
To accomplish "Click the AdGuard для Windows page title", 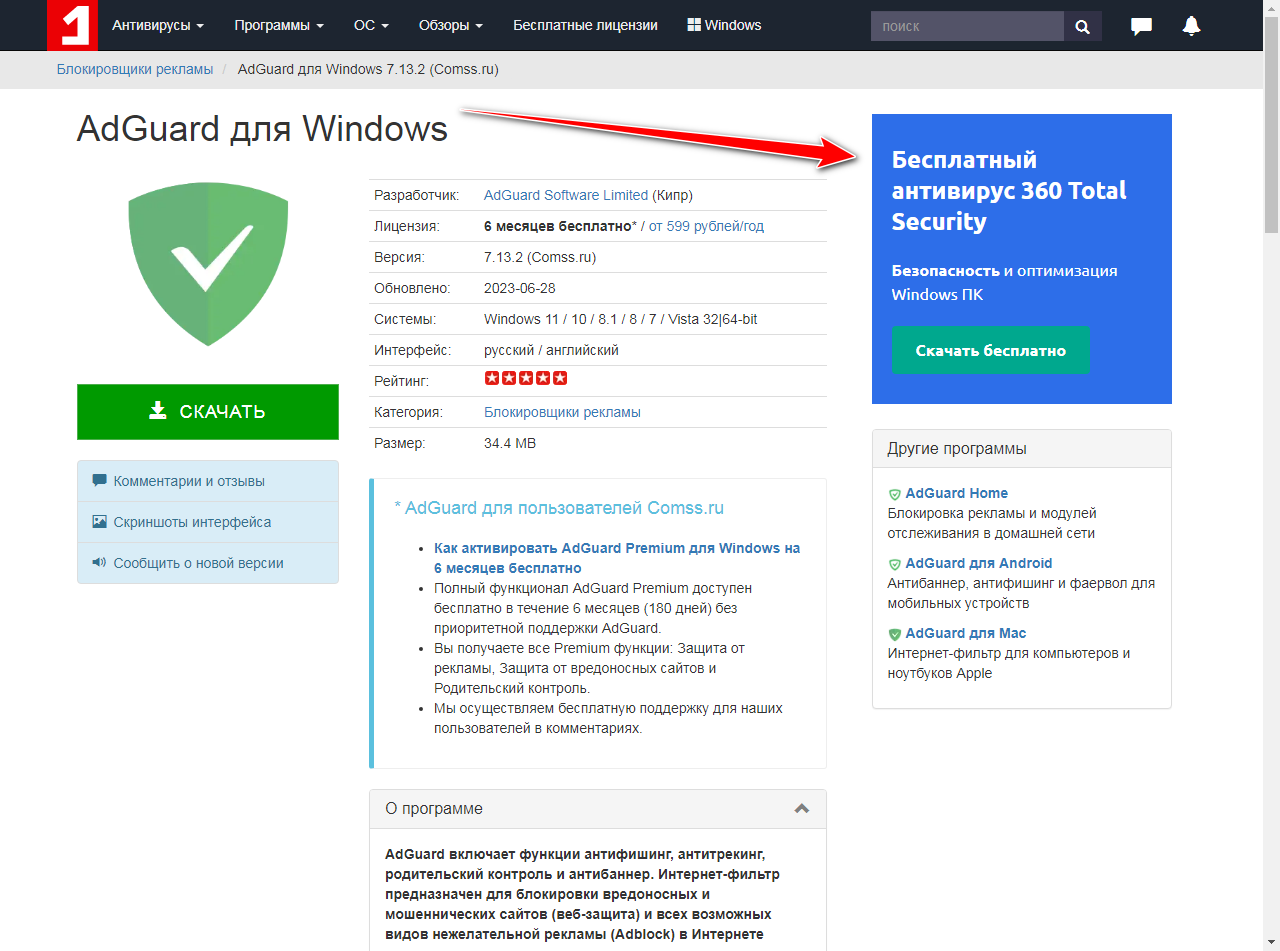I will point(262,129).
